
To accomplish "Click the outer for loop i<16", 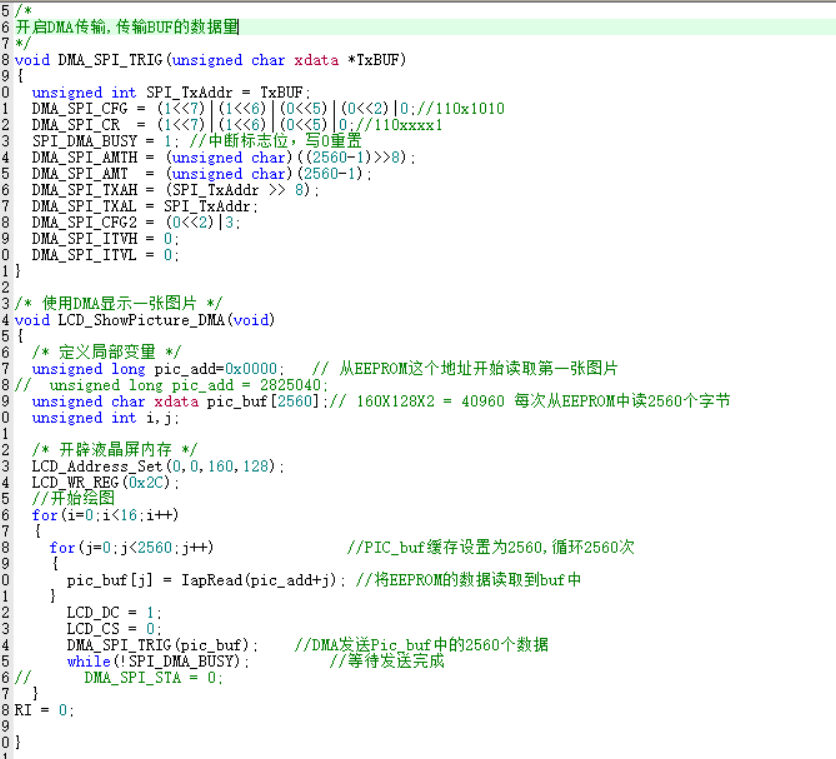I will click(105, 515).
